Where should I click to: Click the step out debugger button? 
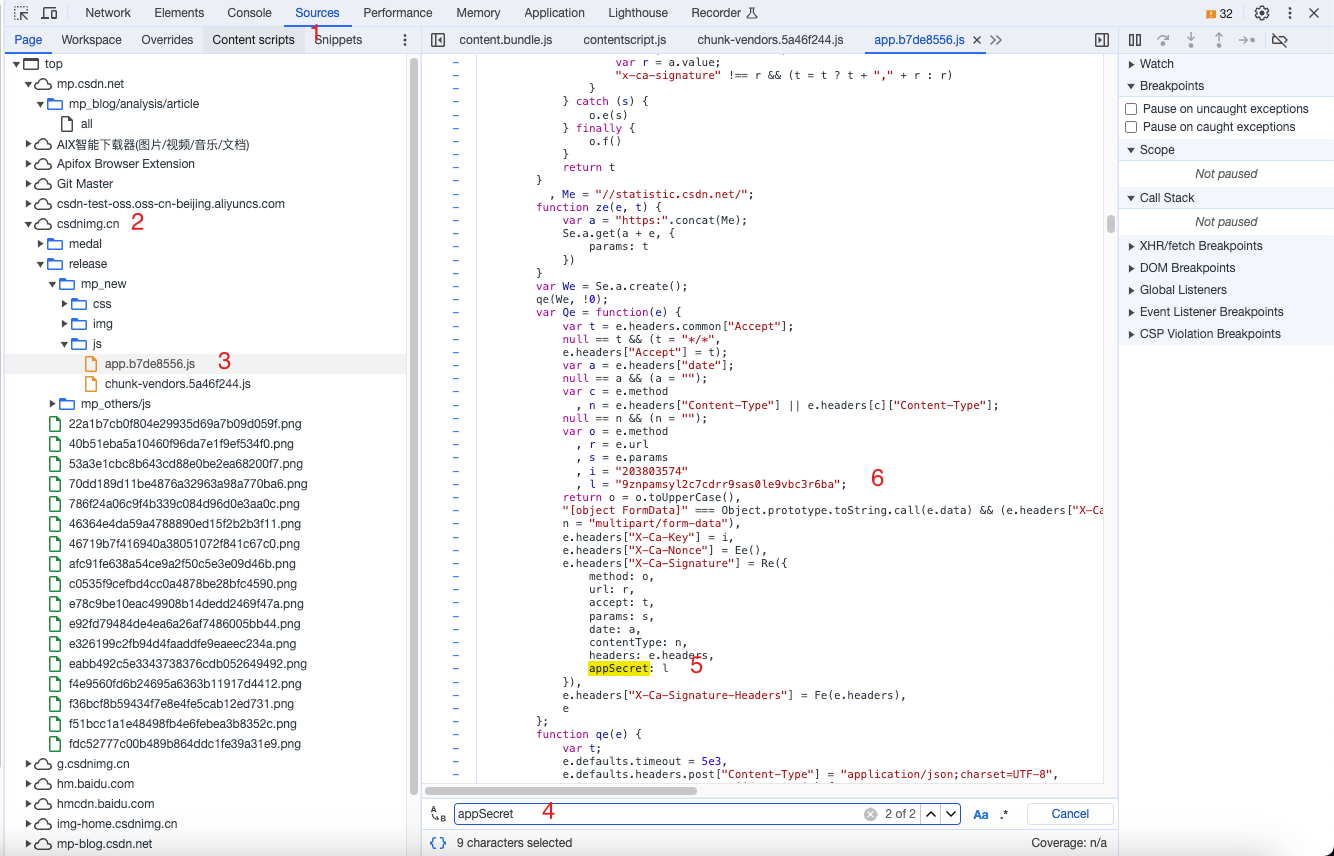click(1219, 40)
